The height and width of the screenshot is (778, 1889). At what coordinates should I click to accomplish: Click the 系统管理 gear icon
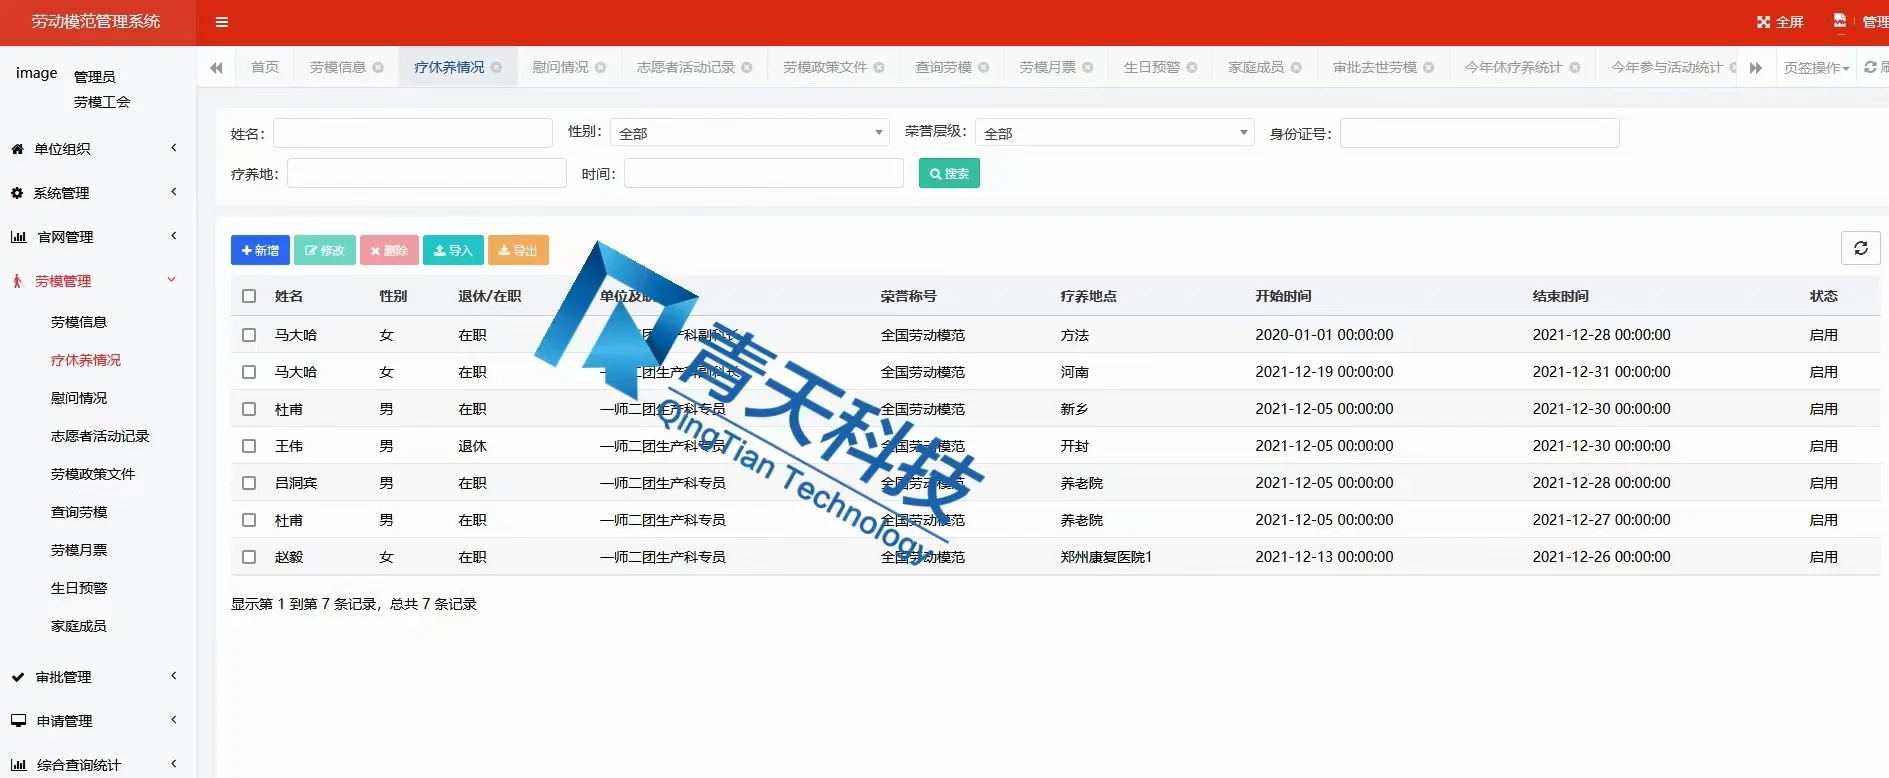17,193
